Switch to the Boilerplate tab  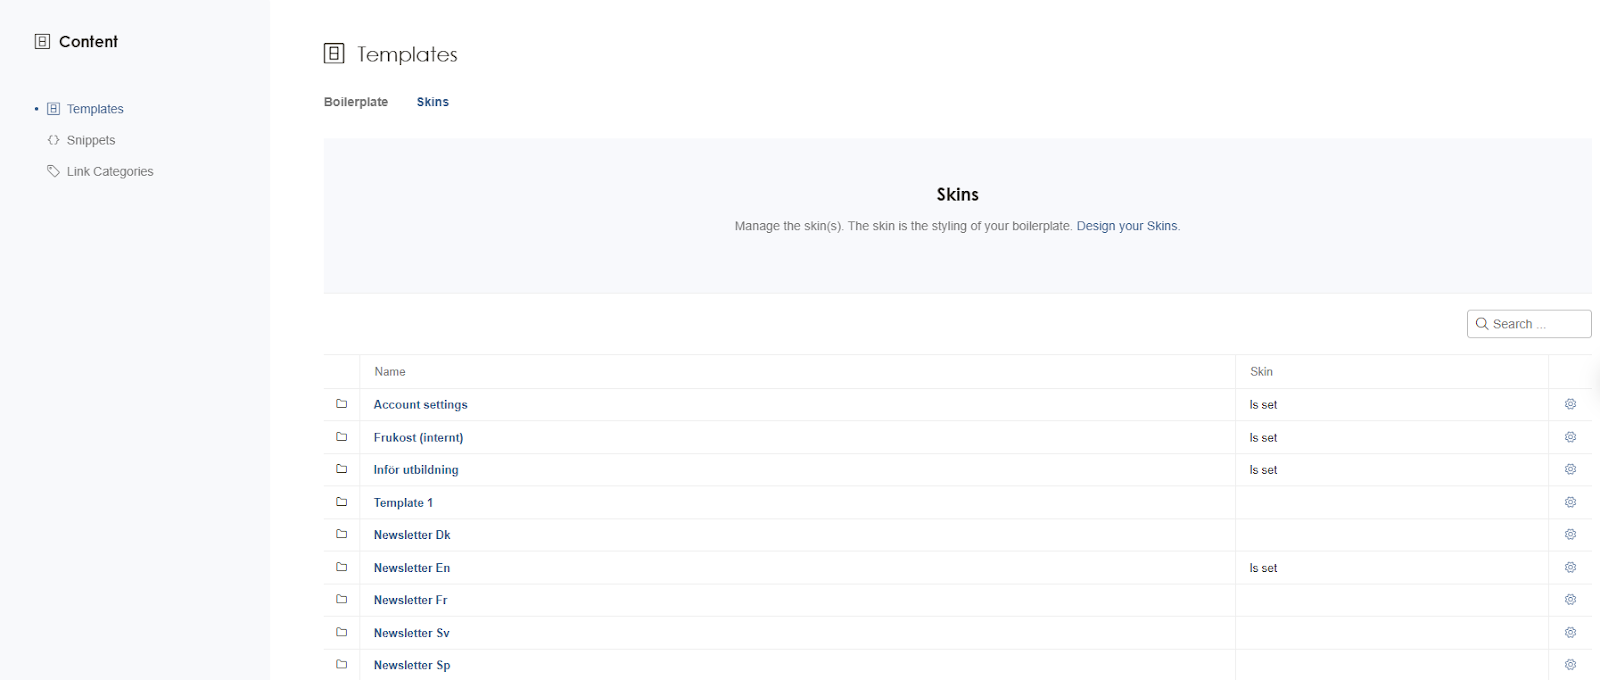coord(355,102)
